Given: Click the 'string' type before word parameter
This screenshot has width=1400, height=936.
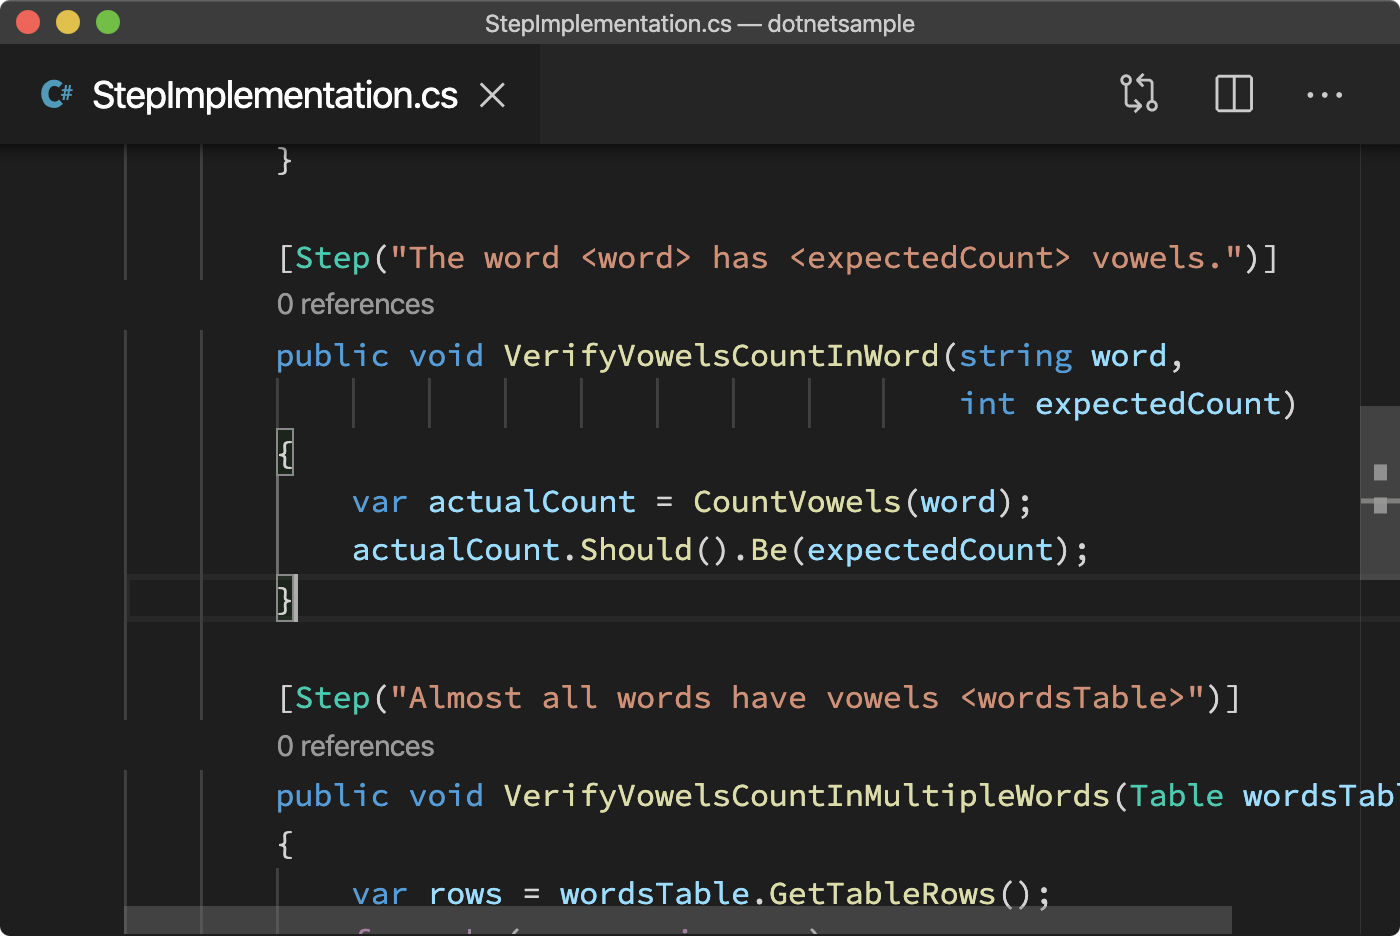Looking at the screenshot, I should click(1016, 356).
